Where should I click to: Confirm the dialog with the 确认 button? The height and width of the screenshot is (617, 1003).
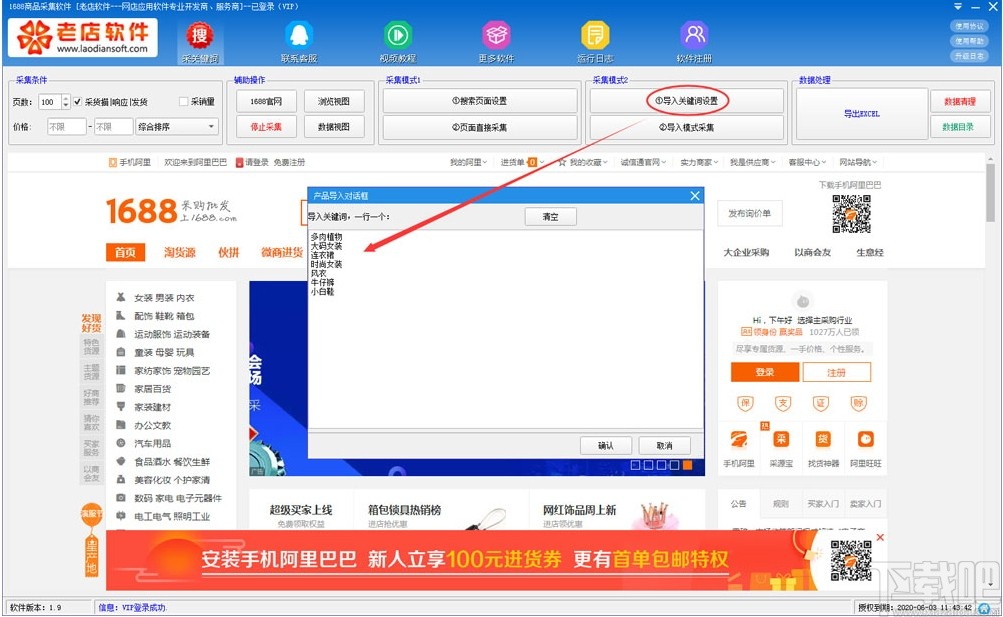607,444
